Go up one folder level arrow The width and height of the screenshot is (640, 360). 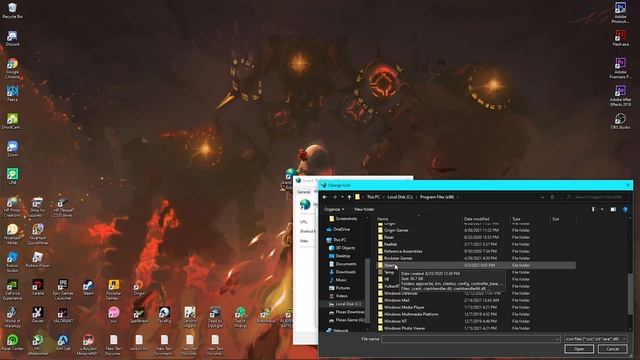click(x=349, y=197)
